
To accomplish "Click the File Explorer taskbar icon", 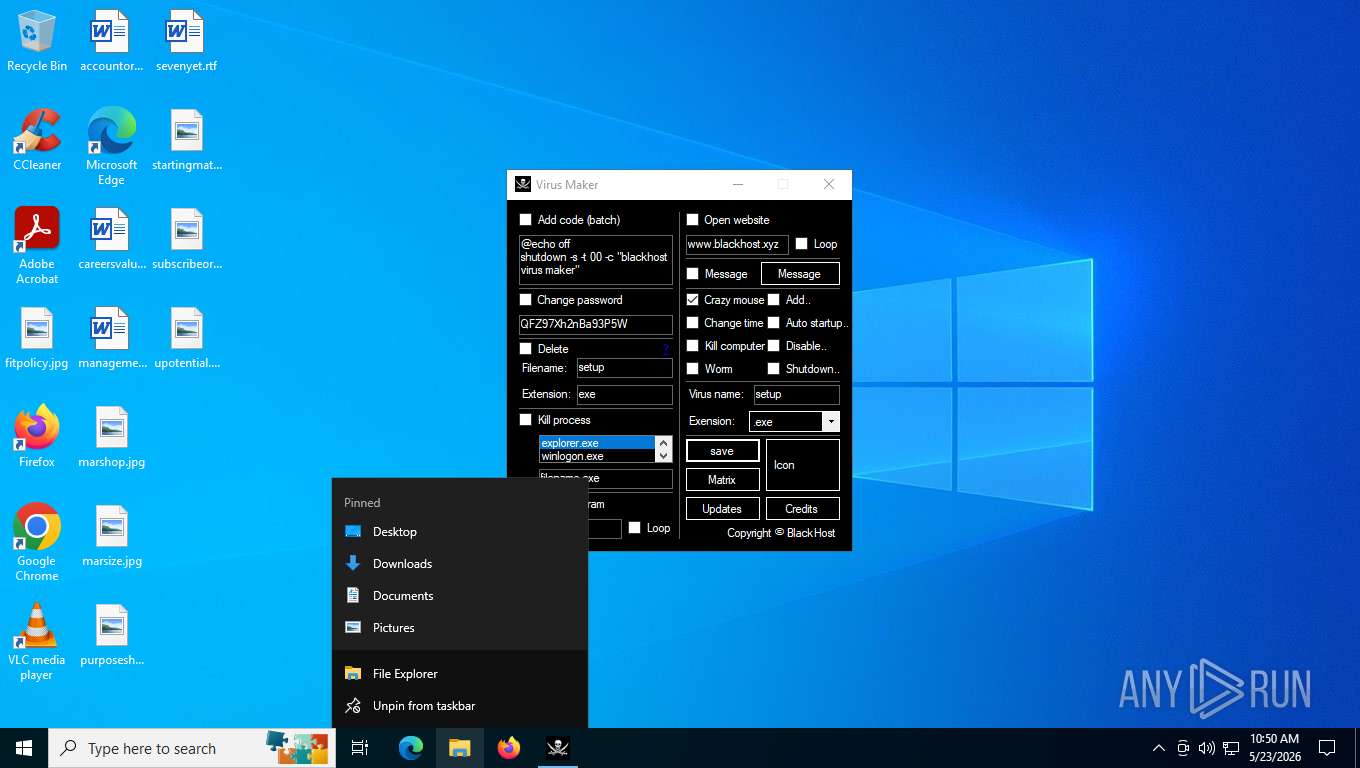I will tap(460, 748).
